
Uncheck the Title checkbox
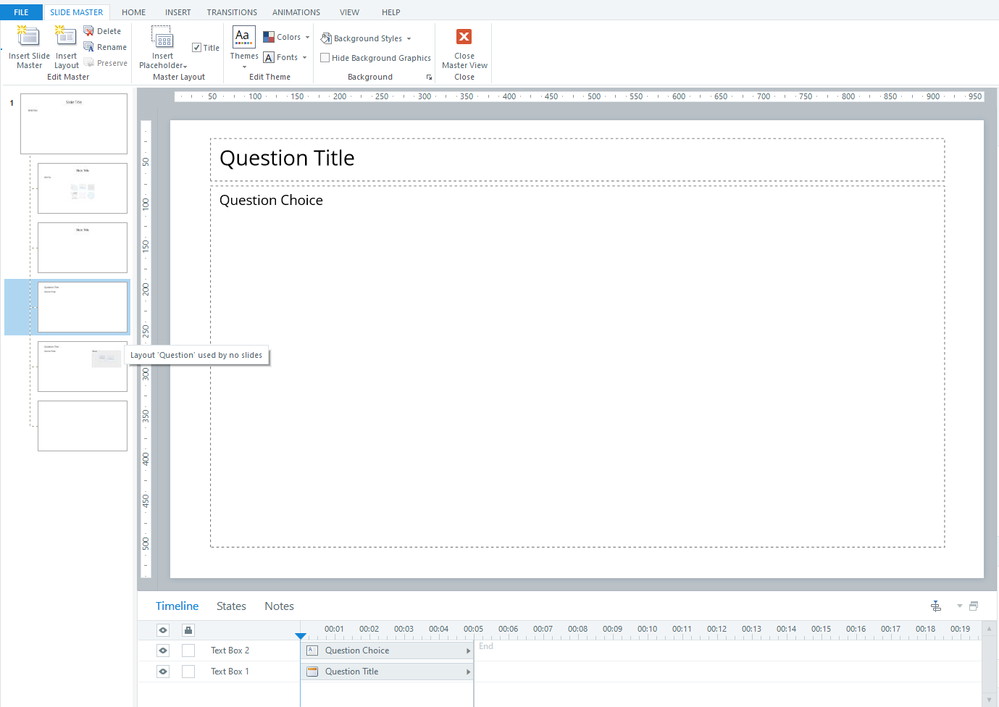coord(197,47)
